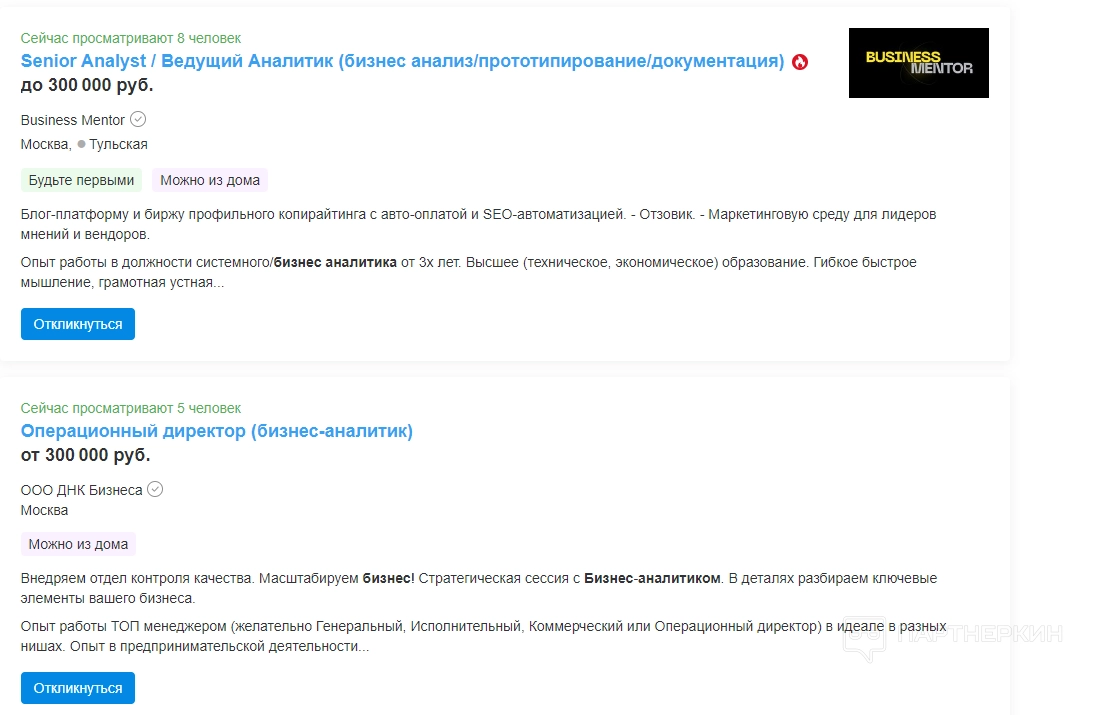Select Можно из дома tag on ДНК Бизнеса vacancy
This screenshot has height=715, width=1114.
pos(78,545)
